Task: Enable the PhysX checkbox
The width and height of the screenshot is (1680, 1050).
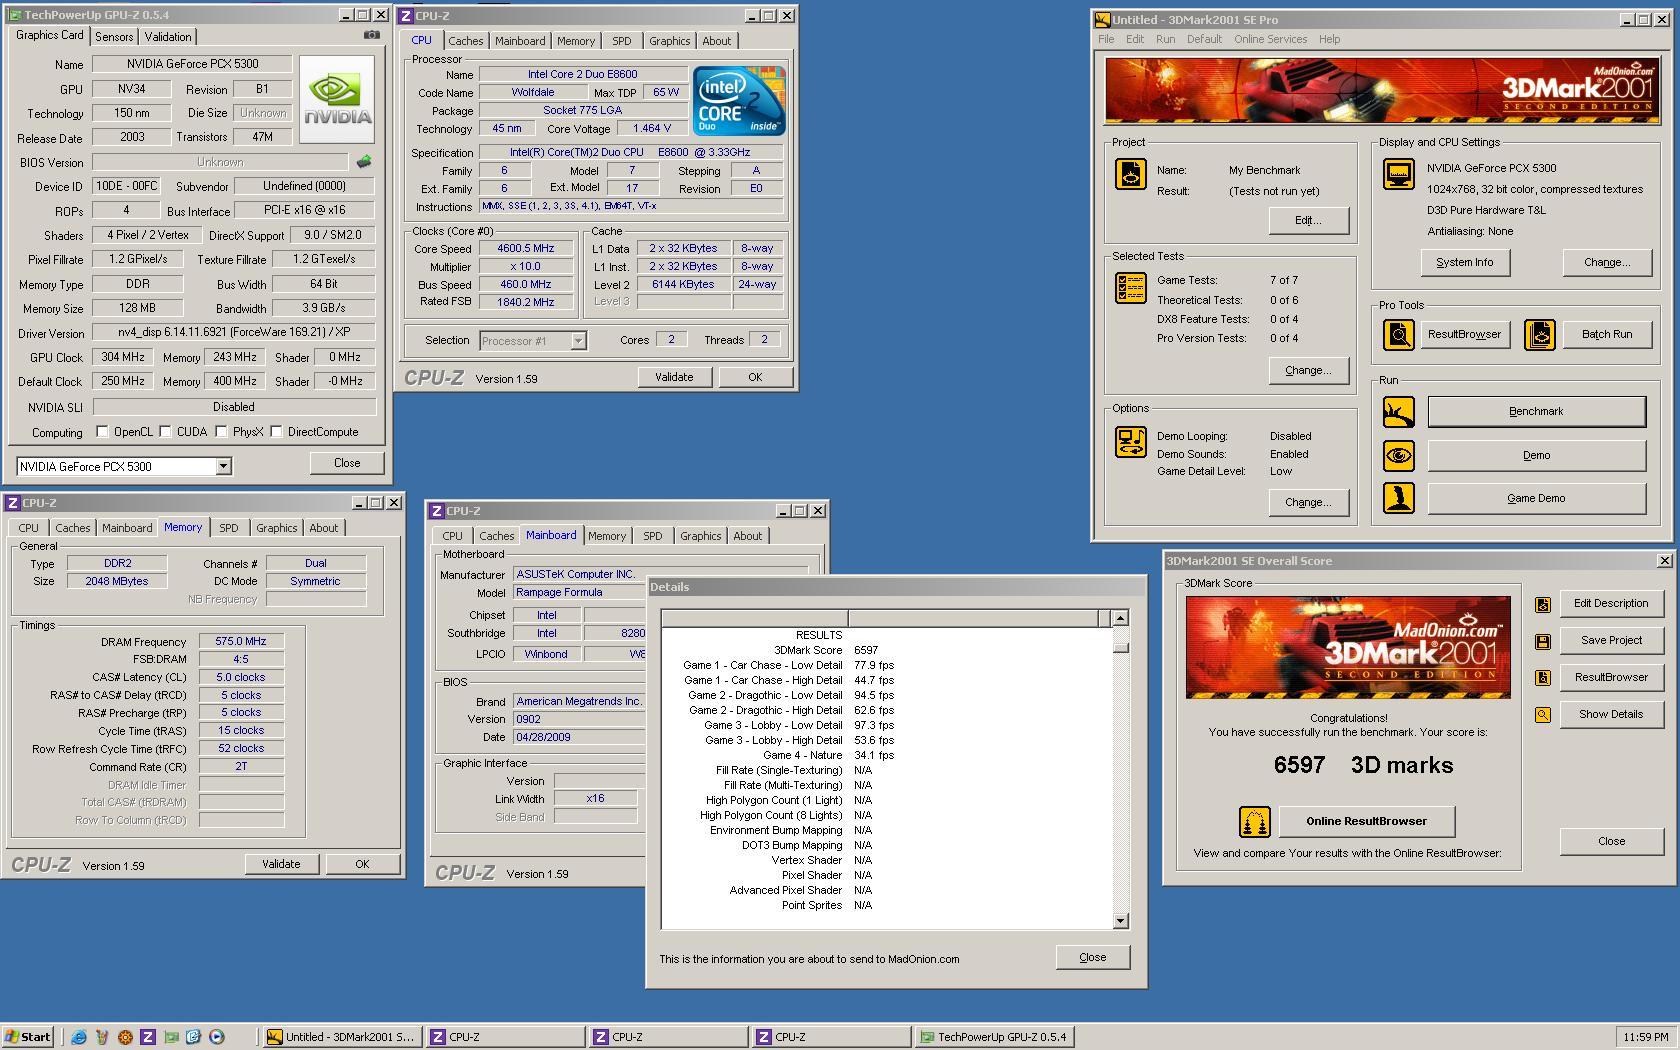Action: pyautogui.click(x=221, y=432)
